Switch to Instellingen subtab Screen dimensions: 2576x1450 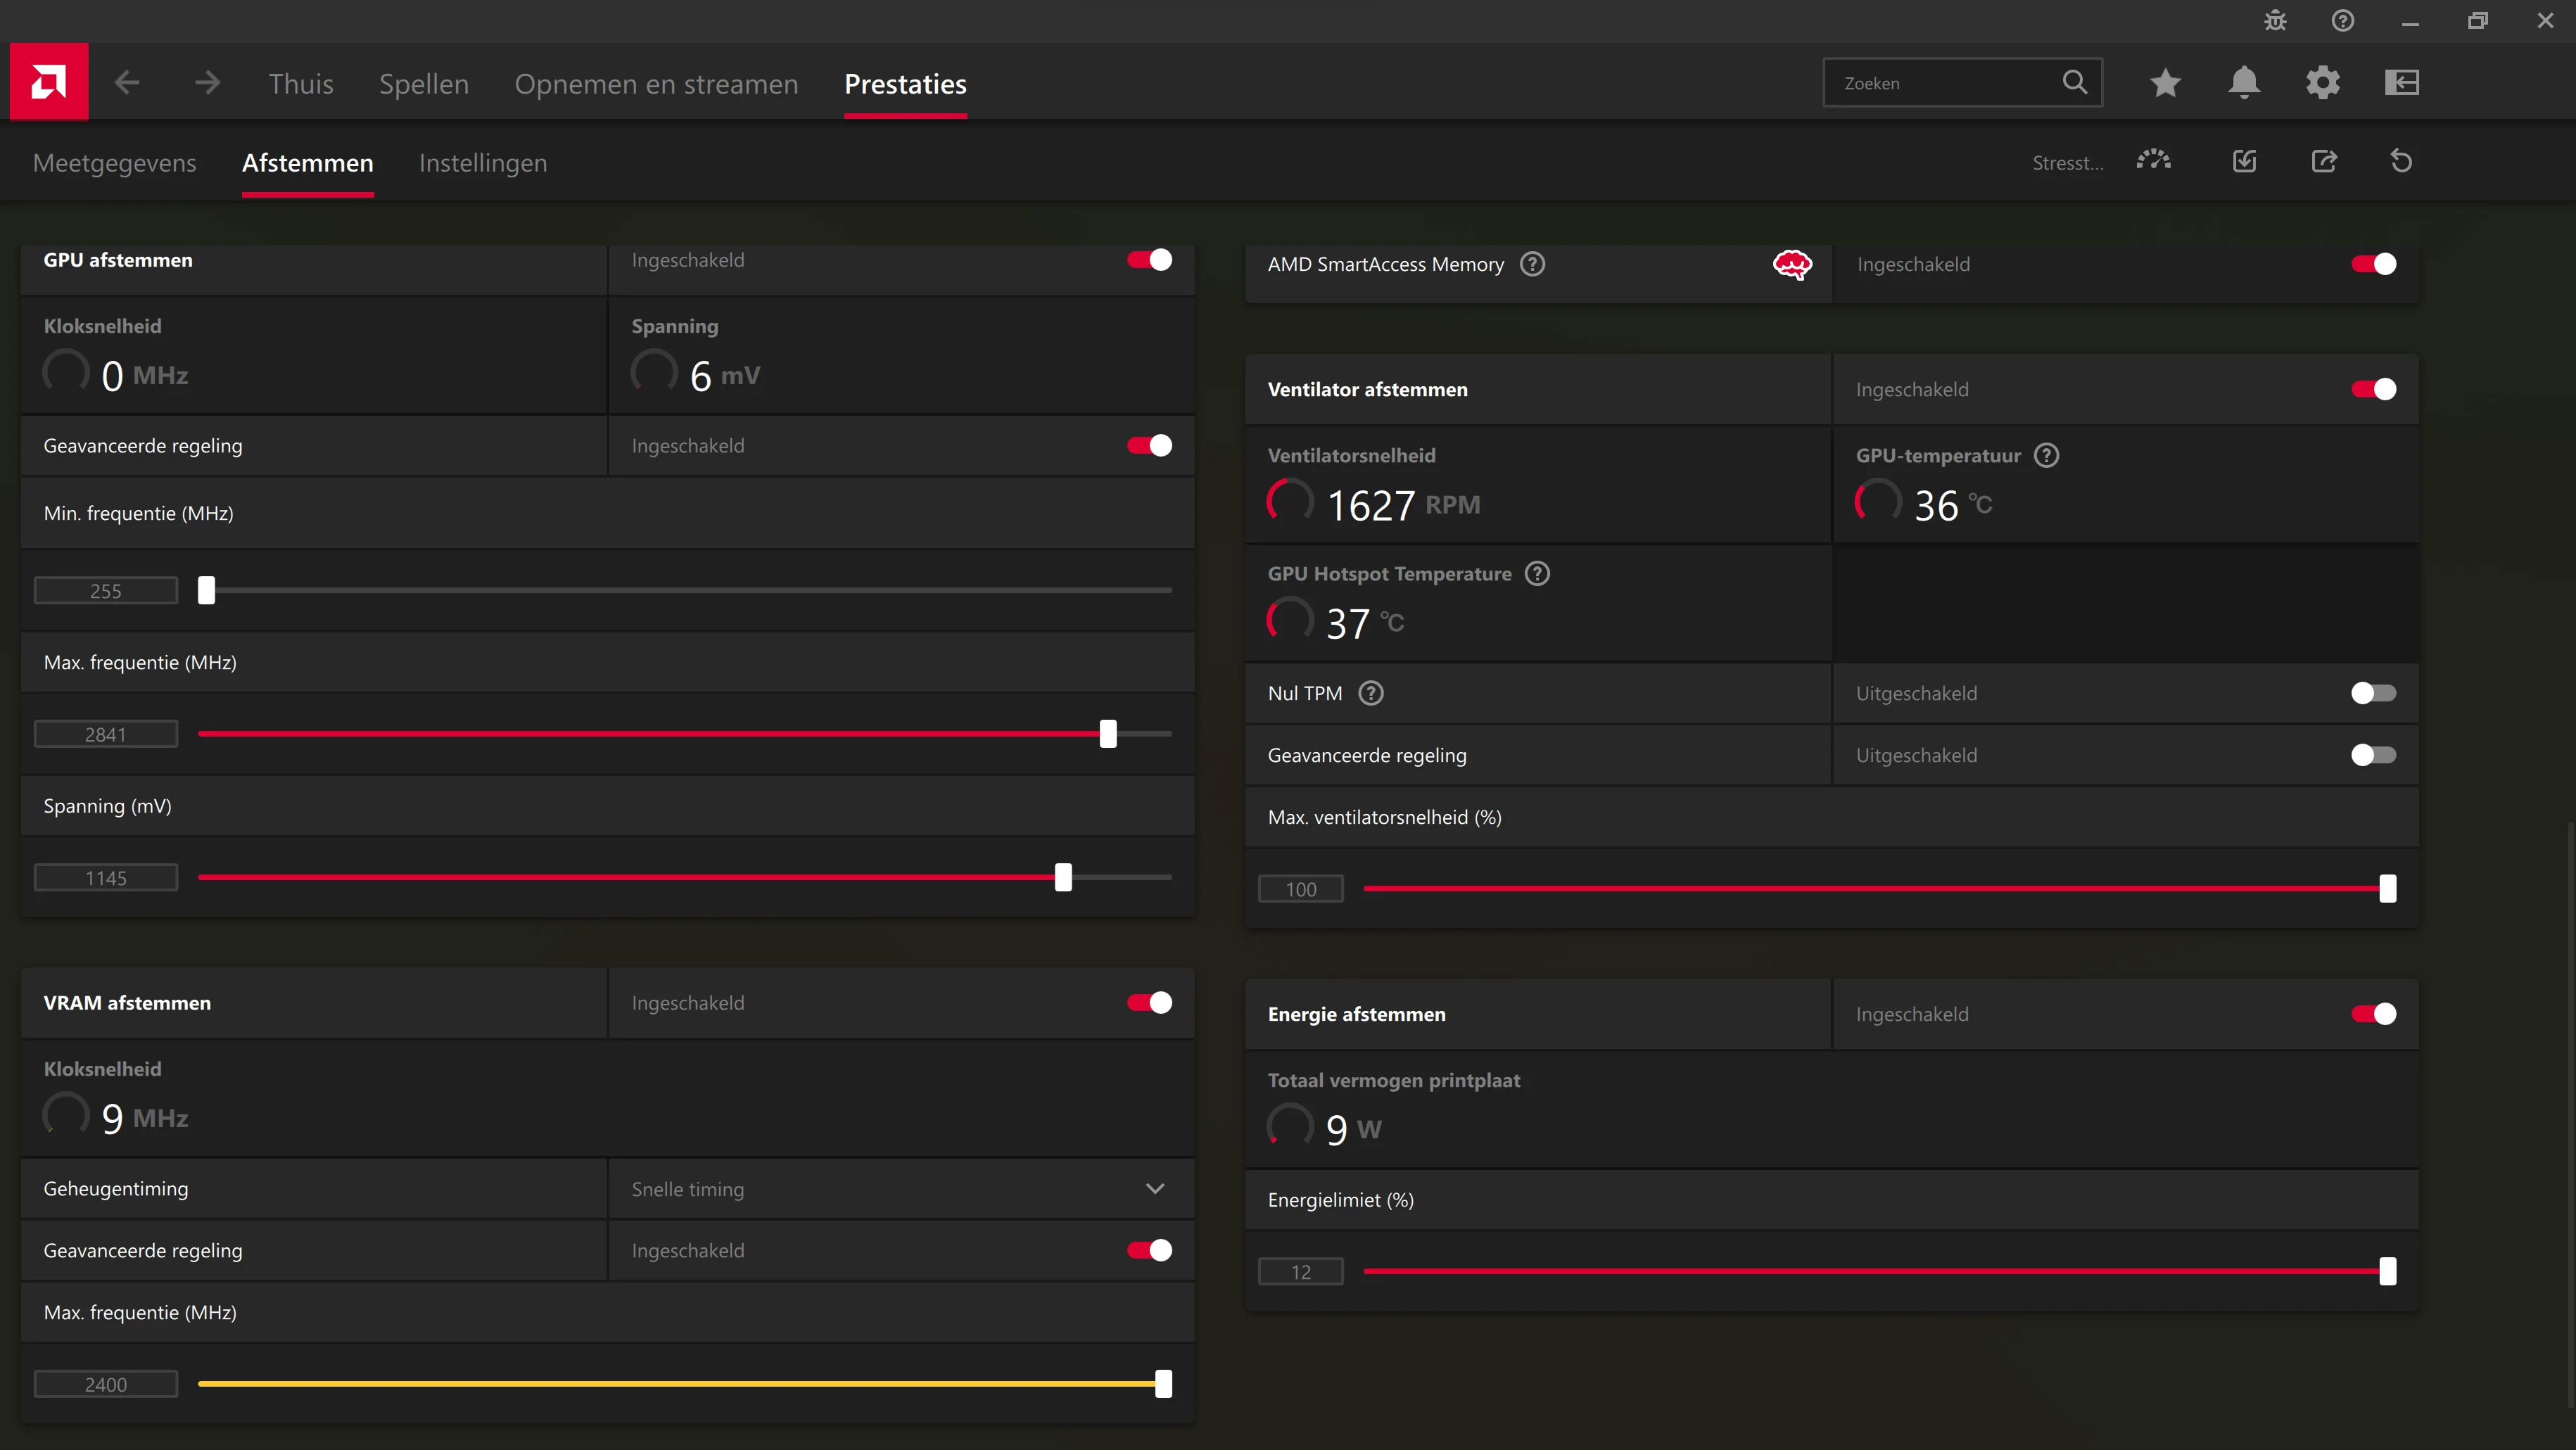[483, 163]
